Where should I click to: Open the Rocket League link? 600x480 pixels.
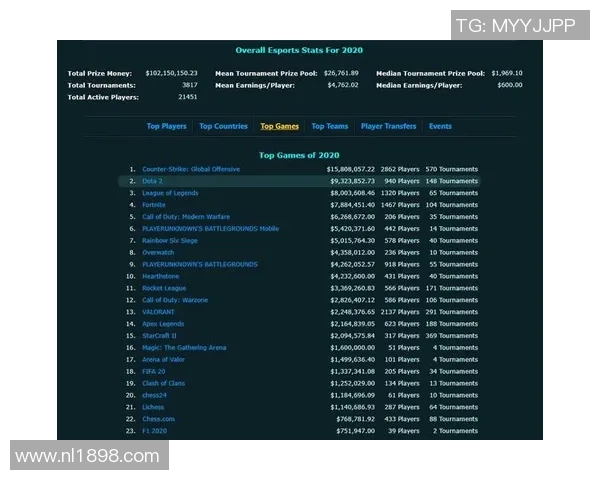pyautogui.click(x=164, y=288)
